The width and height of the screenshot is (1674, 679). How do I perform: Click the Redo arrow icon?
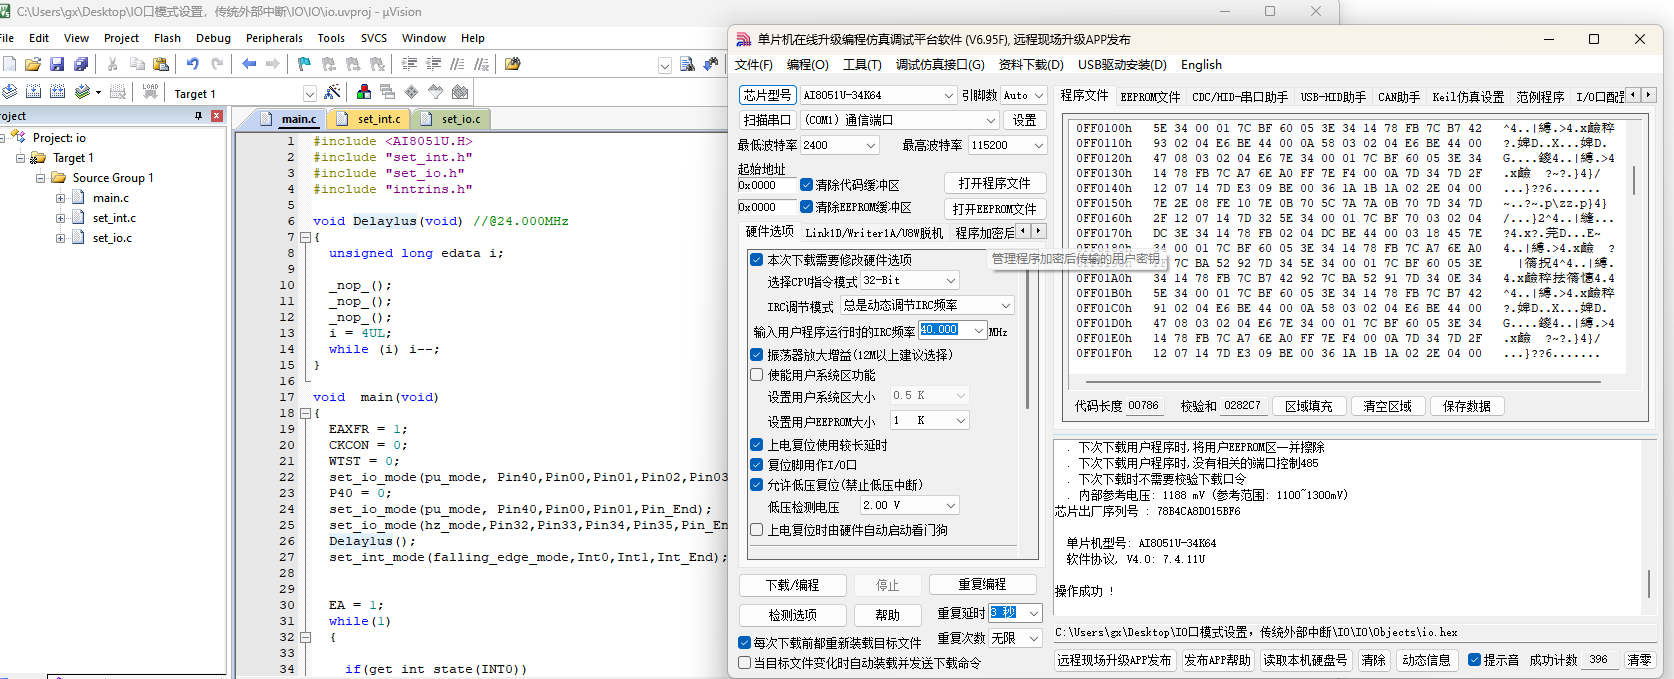pos(216,64)
